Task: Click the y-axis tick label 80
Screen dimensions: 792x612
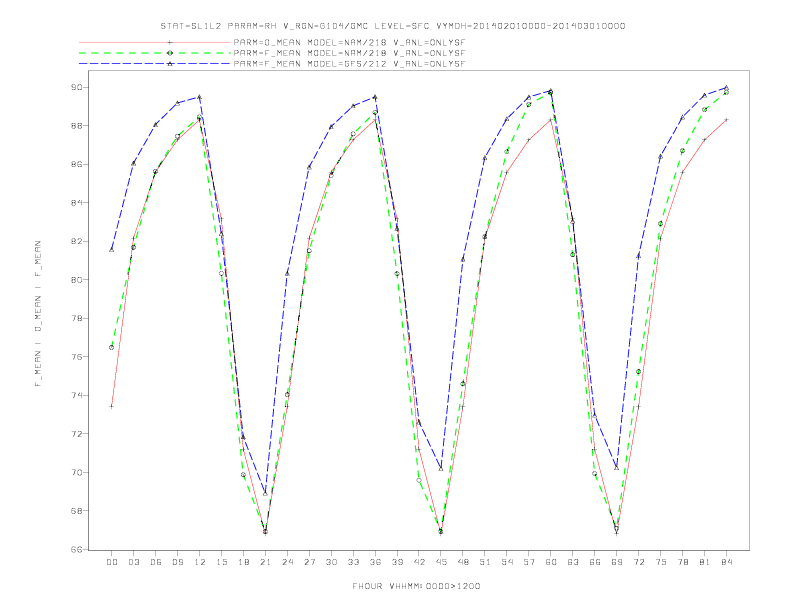Action: click(x=76, y=279)
